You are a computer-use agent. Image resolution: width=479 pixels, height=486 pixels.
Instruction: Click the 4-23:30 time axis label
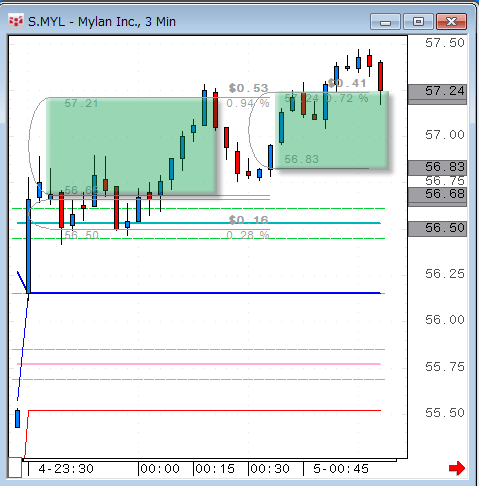pyautogui.click(x=66, y=469)
